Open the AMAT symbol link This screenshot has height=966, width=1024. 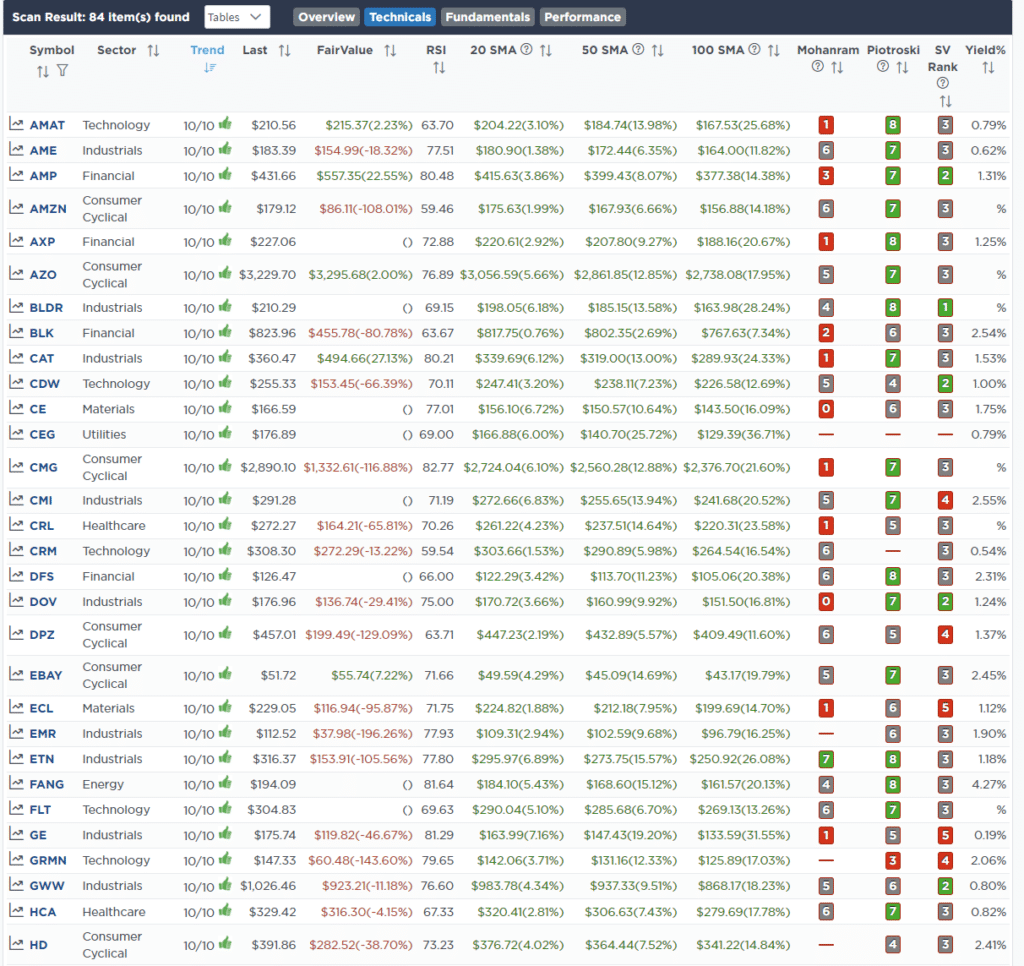(x=47, y=125)
